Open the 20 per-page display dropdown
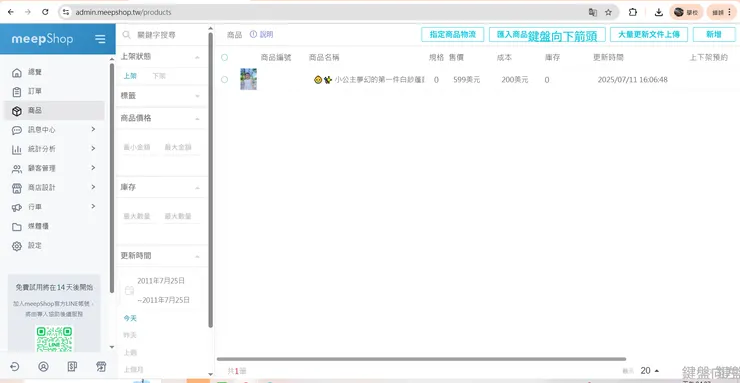Screen dimensions: 740x383 [650, 371]
